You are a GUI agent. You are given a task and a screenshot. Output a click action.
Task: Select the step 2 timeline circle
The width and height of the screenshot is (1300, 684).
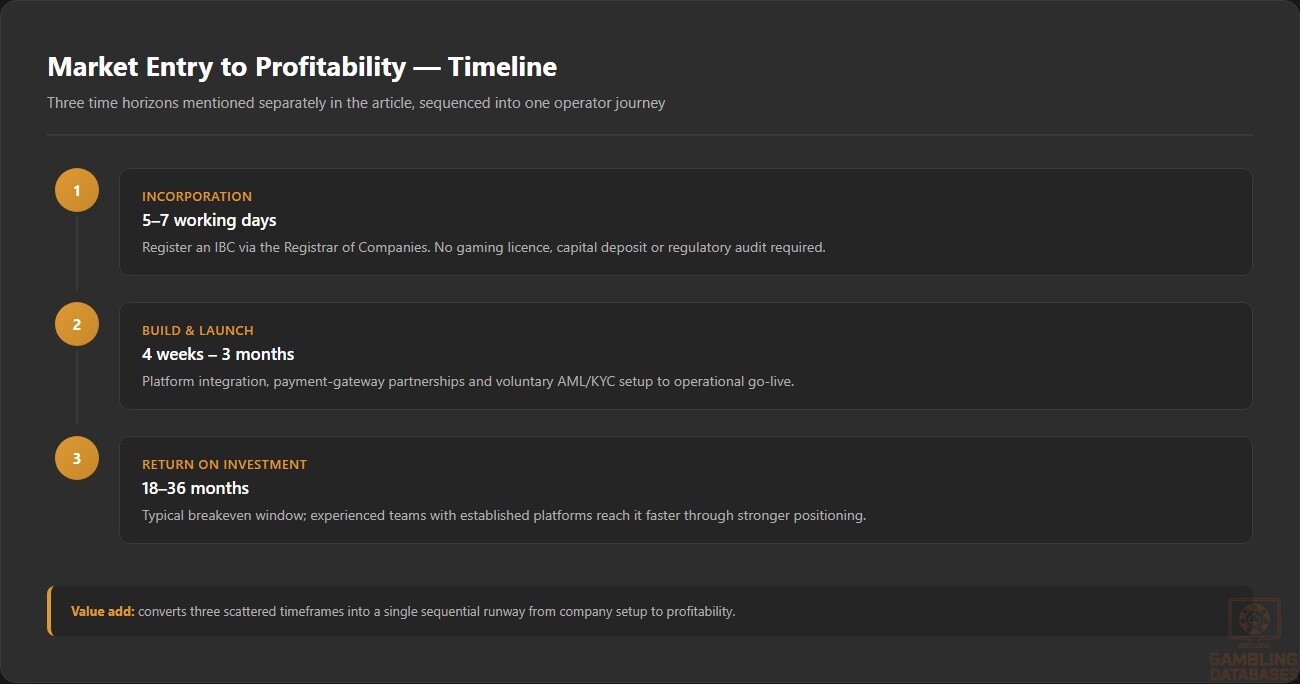[x=77, y=324]
